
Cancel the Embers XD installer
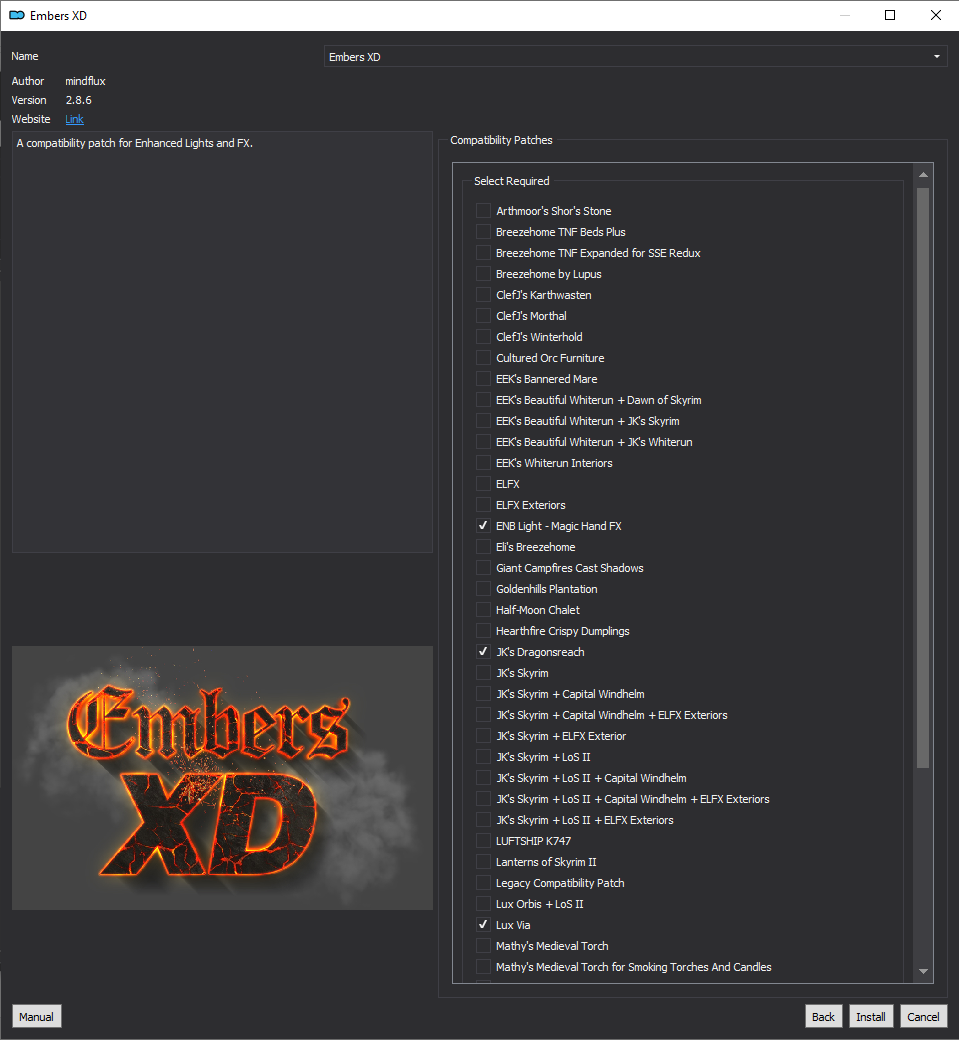[923, 1017]
